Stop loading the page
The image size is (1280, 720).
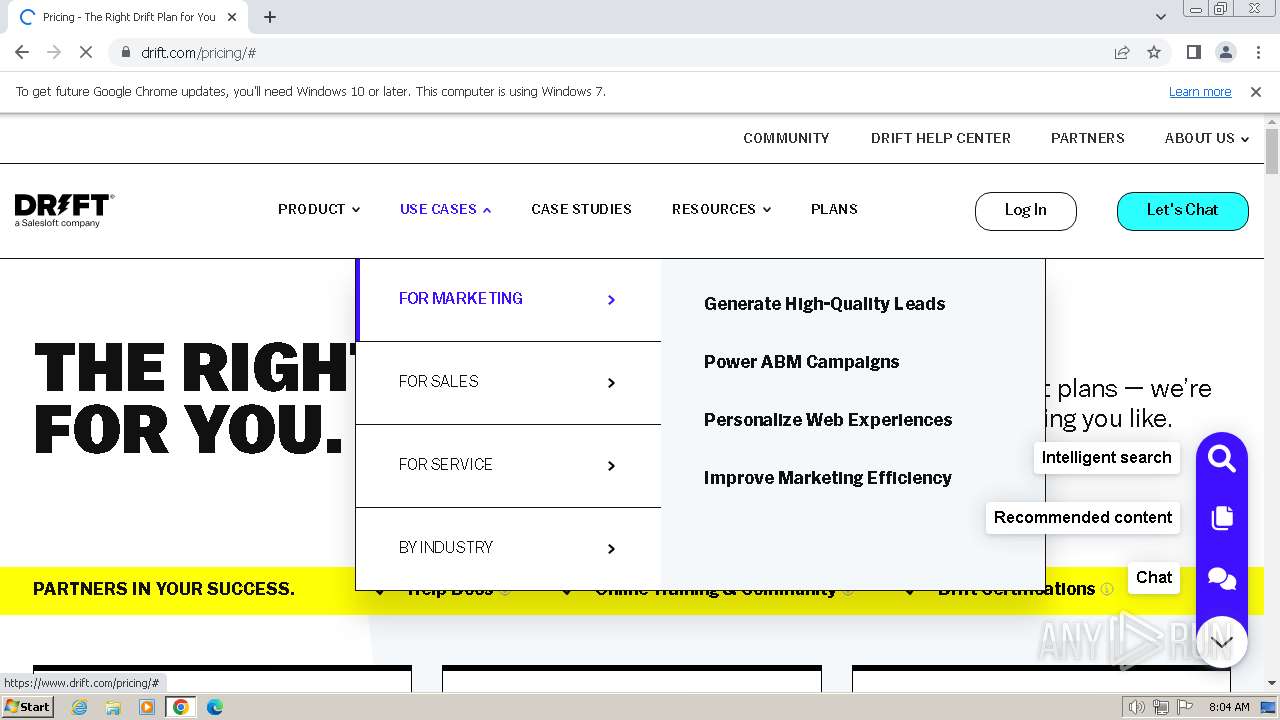[85, 52]
